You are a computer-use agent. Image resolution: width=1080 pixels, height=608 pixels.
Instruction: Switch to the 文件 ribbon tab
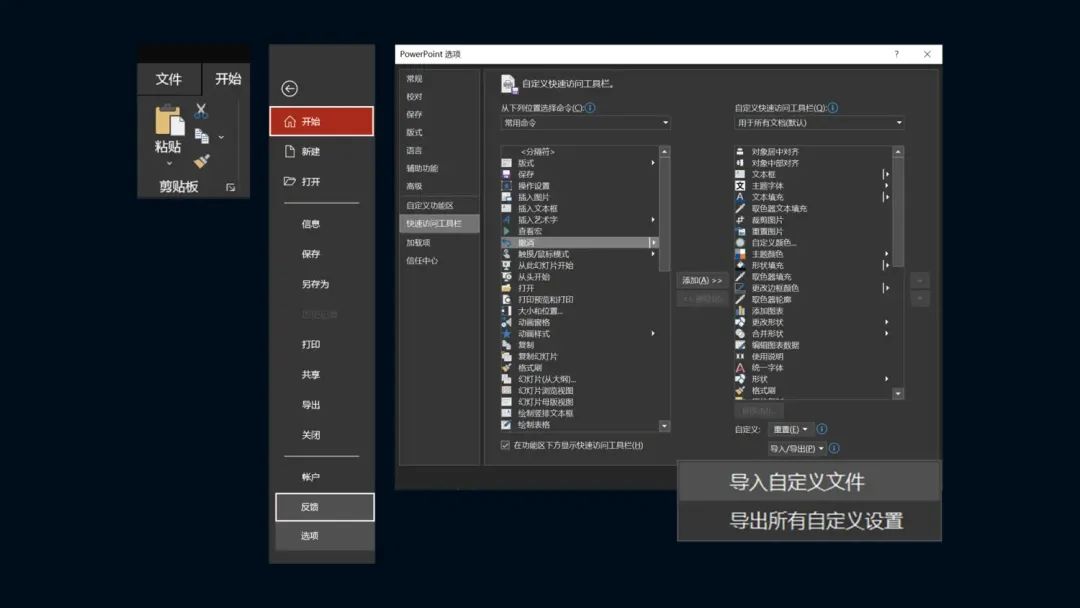[x=169, y=79]
